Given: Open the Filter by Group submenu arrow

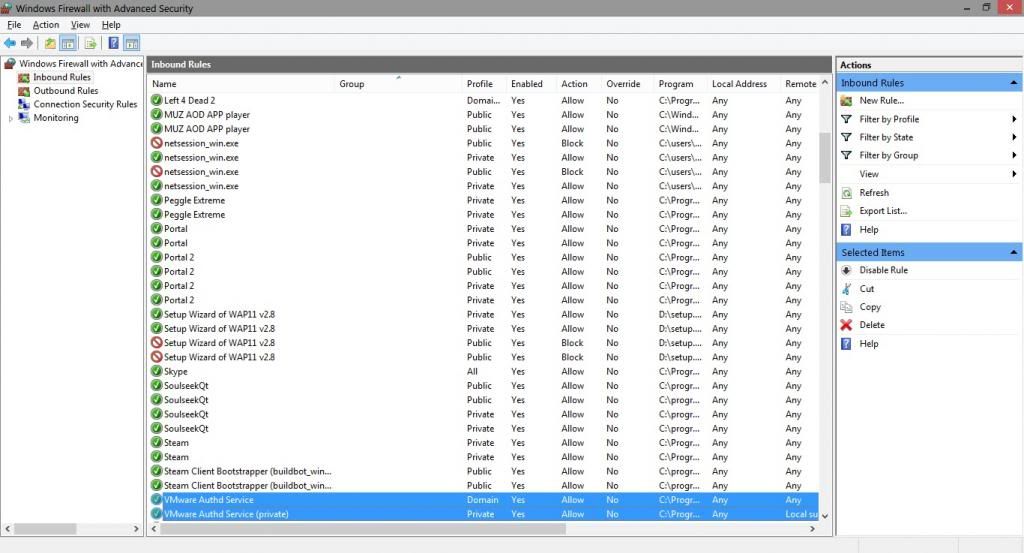Looking at the screenshot, I should (1014, 155).
